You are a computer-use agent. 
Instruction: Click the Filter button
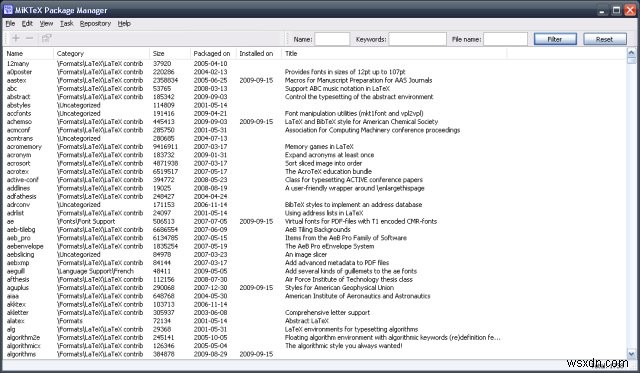(555, 39)
